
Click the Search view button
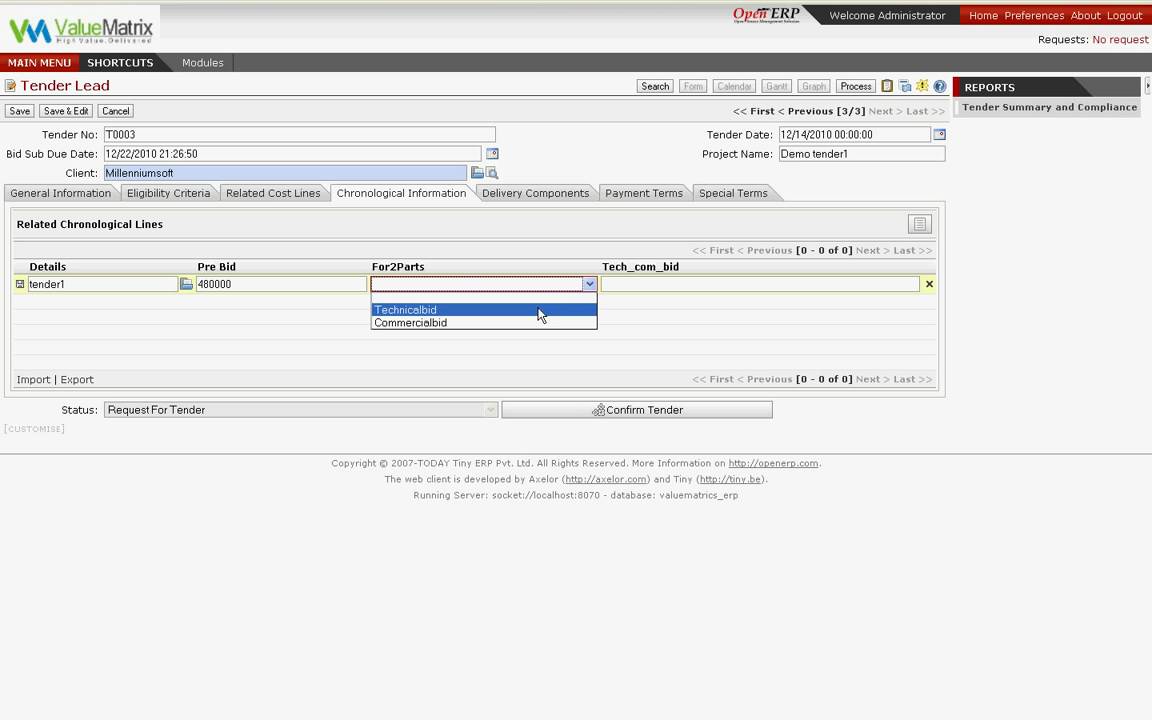655,86
